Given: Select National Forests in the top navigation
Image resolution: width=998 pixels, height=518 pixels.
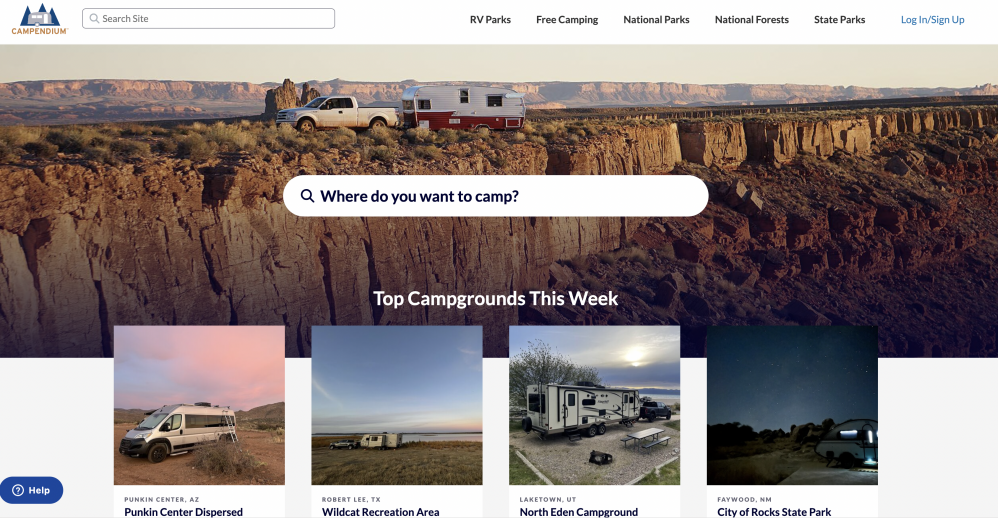Looking at the screenshot, I should (752, 20).
